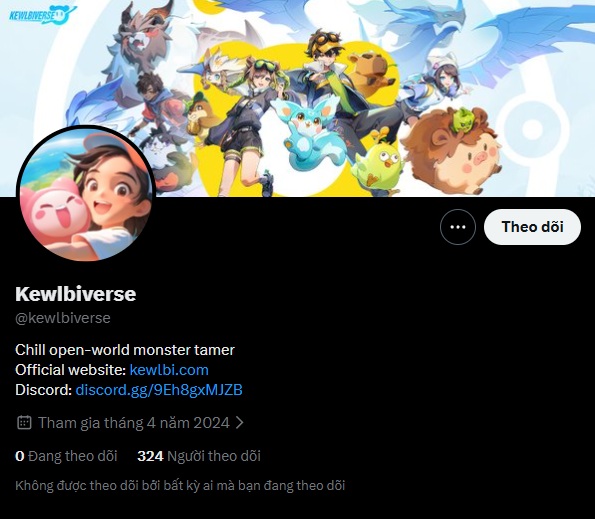The width and height of the screenshot is (595, 519).
Task: Follow the account with Theo dõi button
Action: click(x=532, y=227)
